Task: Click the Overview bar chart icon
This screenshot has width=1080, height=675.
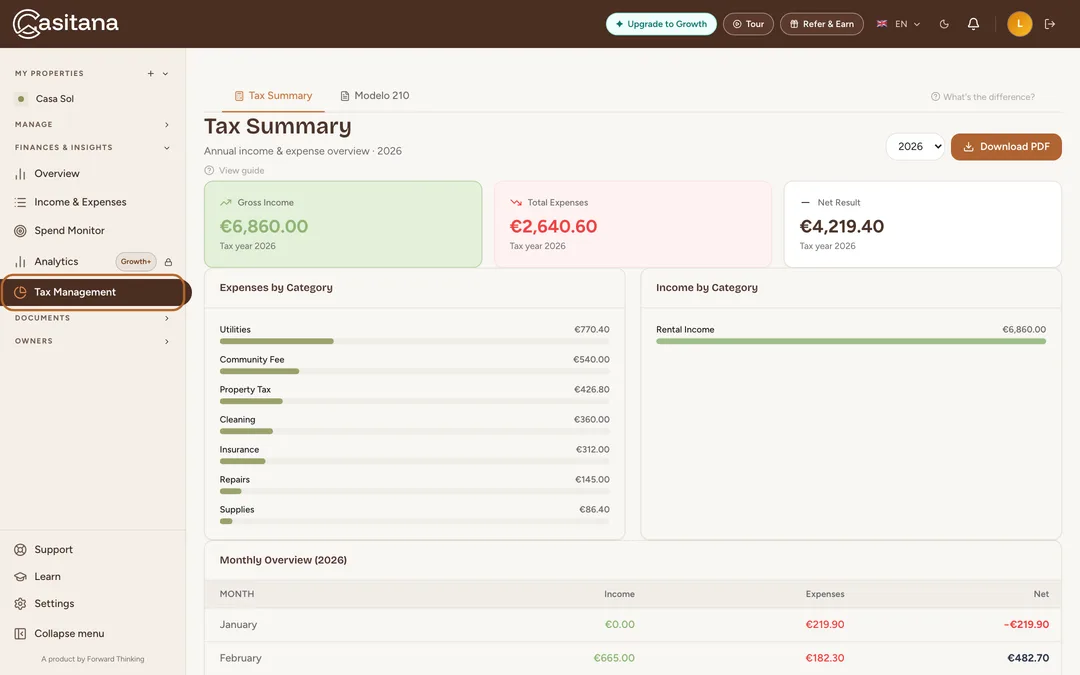Action: pyautogui.click(x=21, y=174)
